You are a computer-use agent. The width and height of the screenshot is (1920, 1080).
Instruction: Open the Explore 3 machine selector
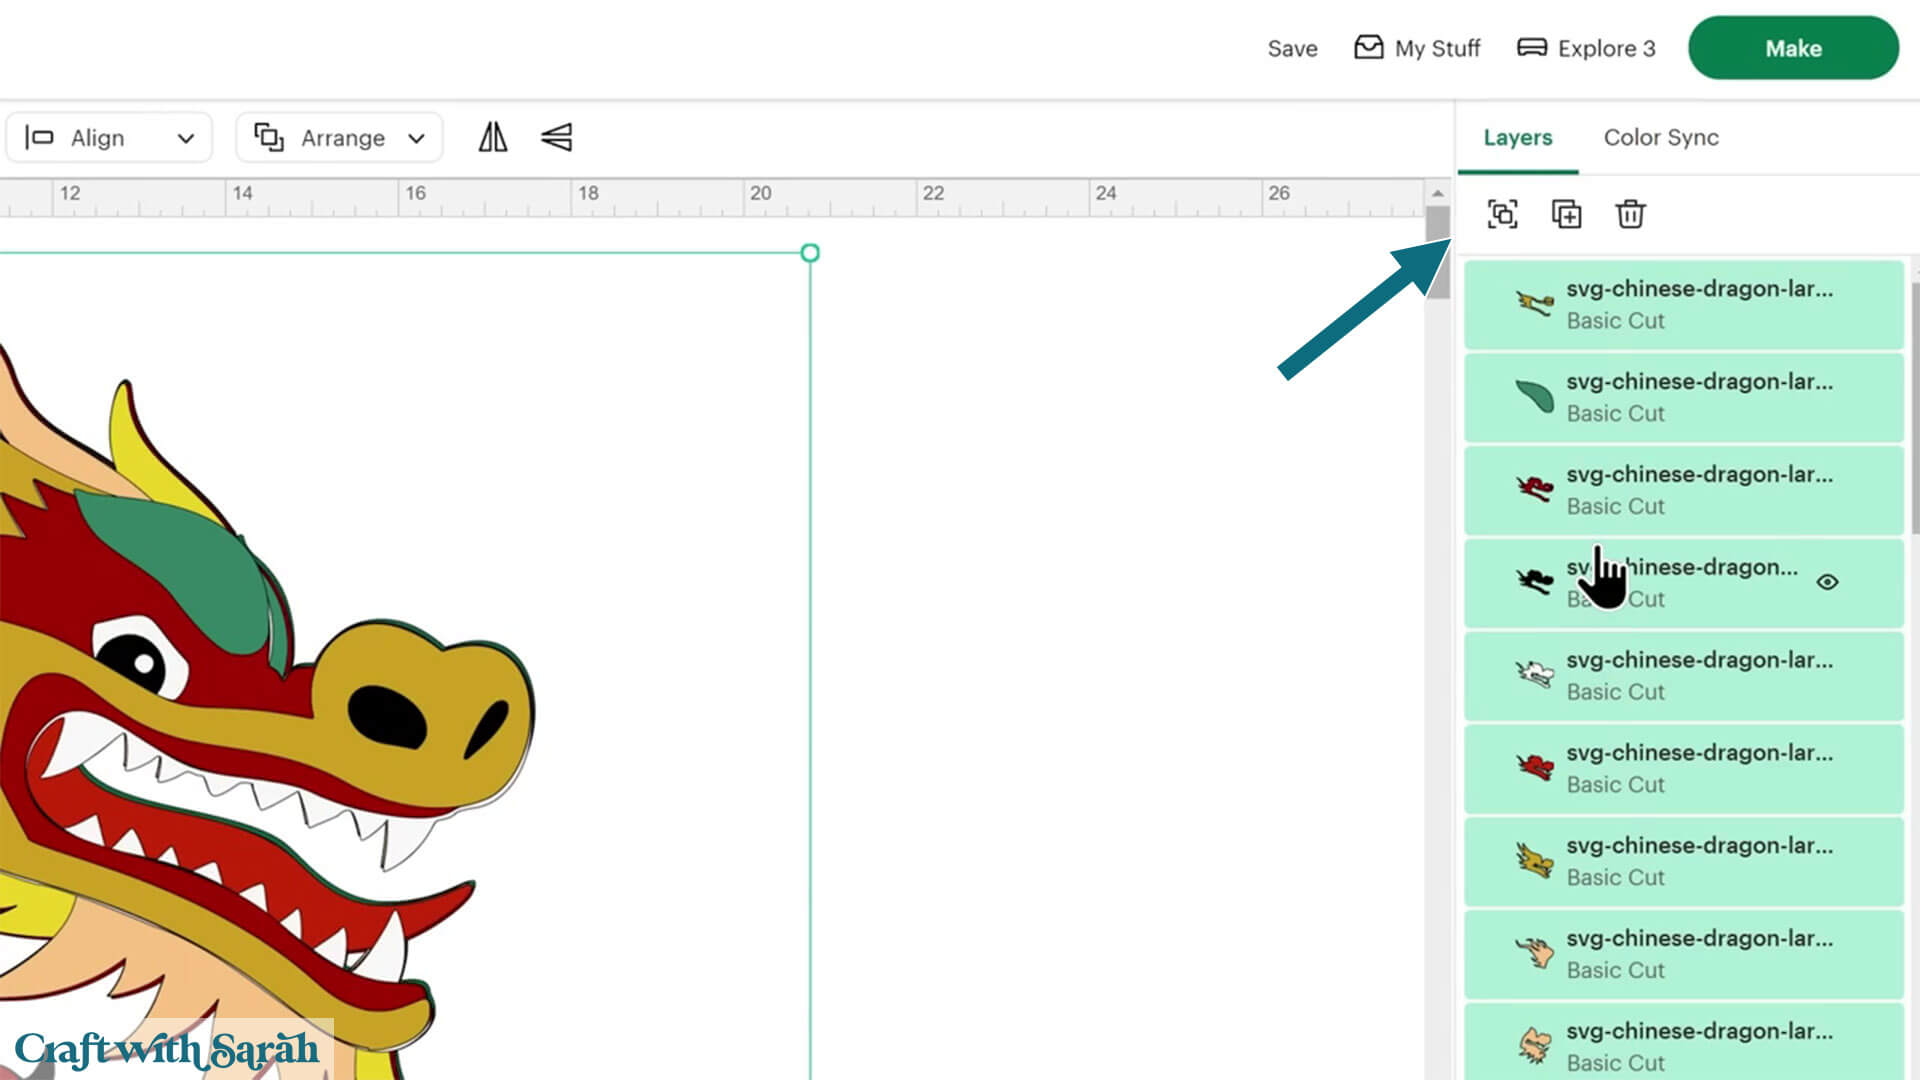pyautogui.click(x=1606, y=48)
